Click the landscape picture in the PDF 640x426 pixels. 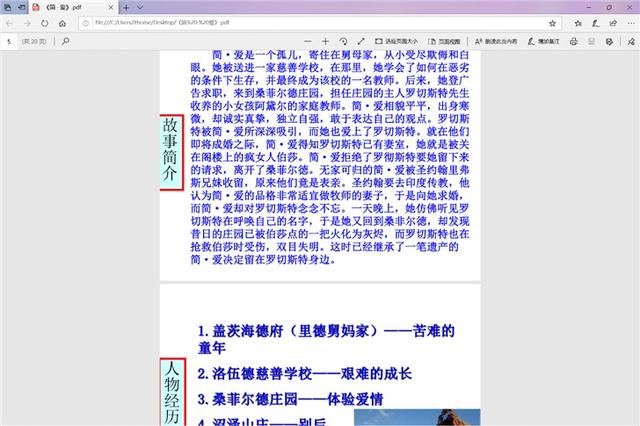(417, 417)
